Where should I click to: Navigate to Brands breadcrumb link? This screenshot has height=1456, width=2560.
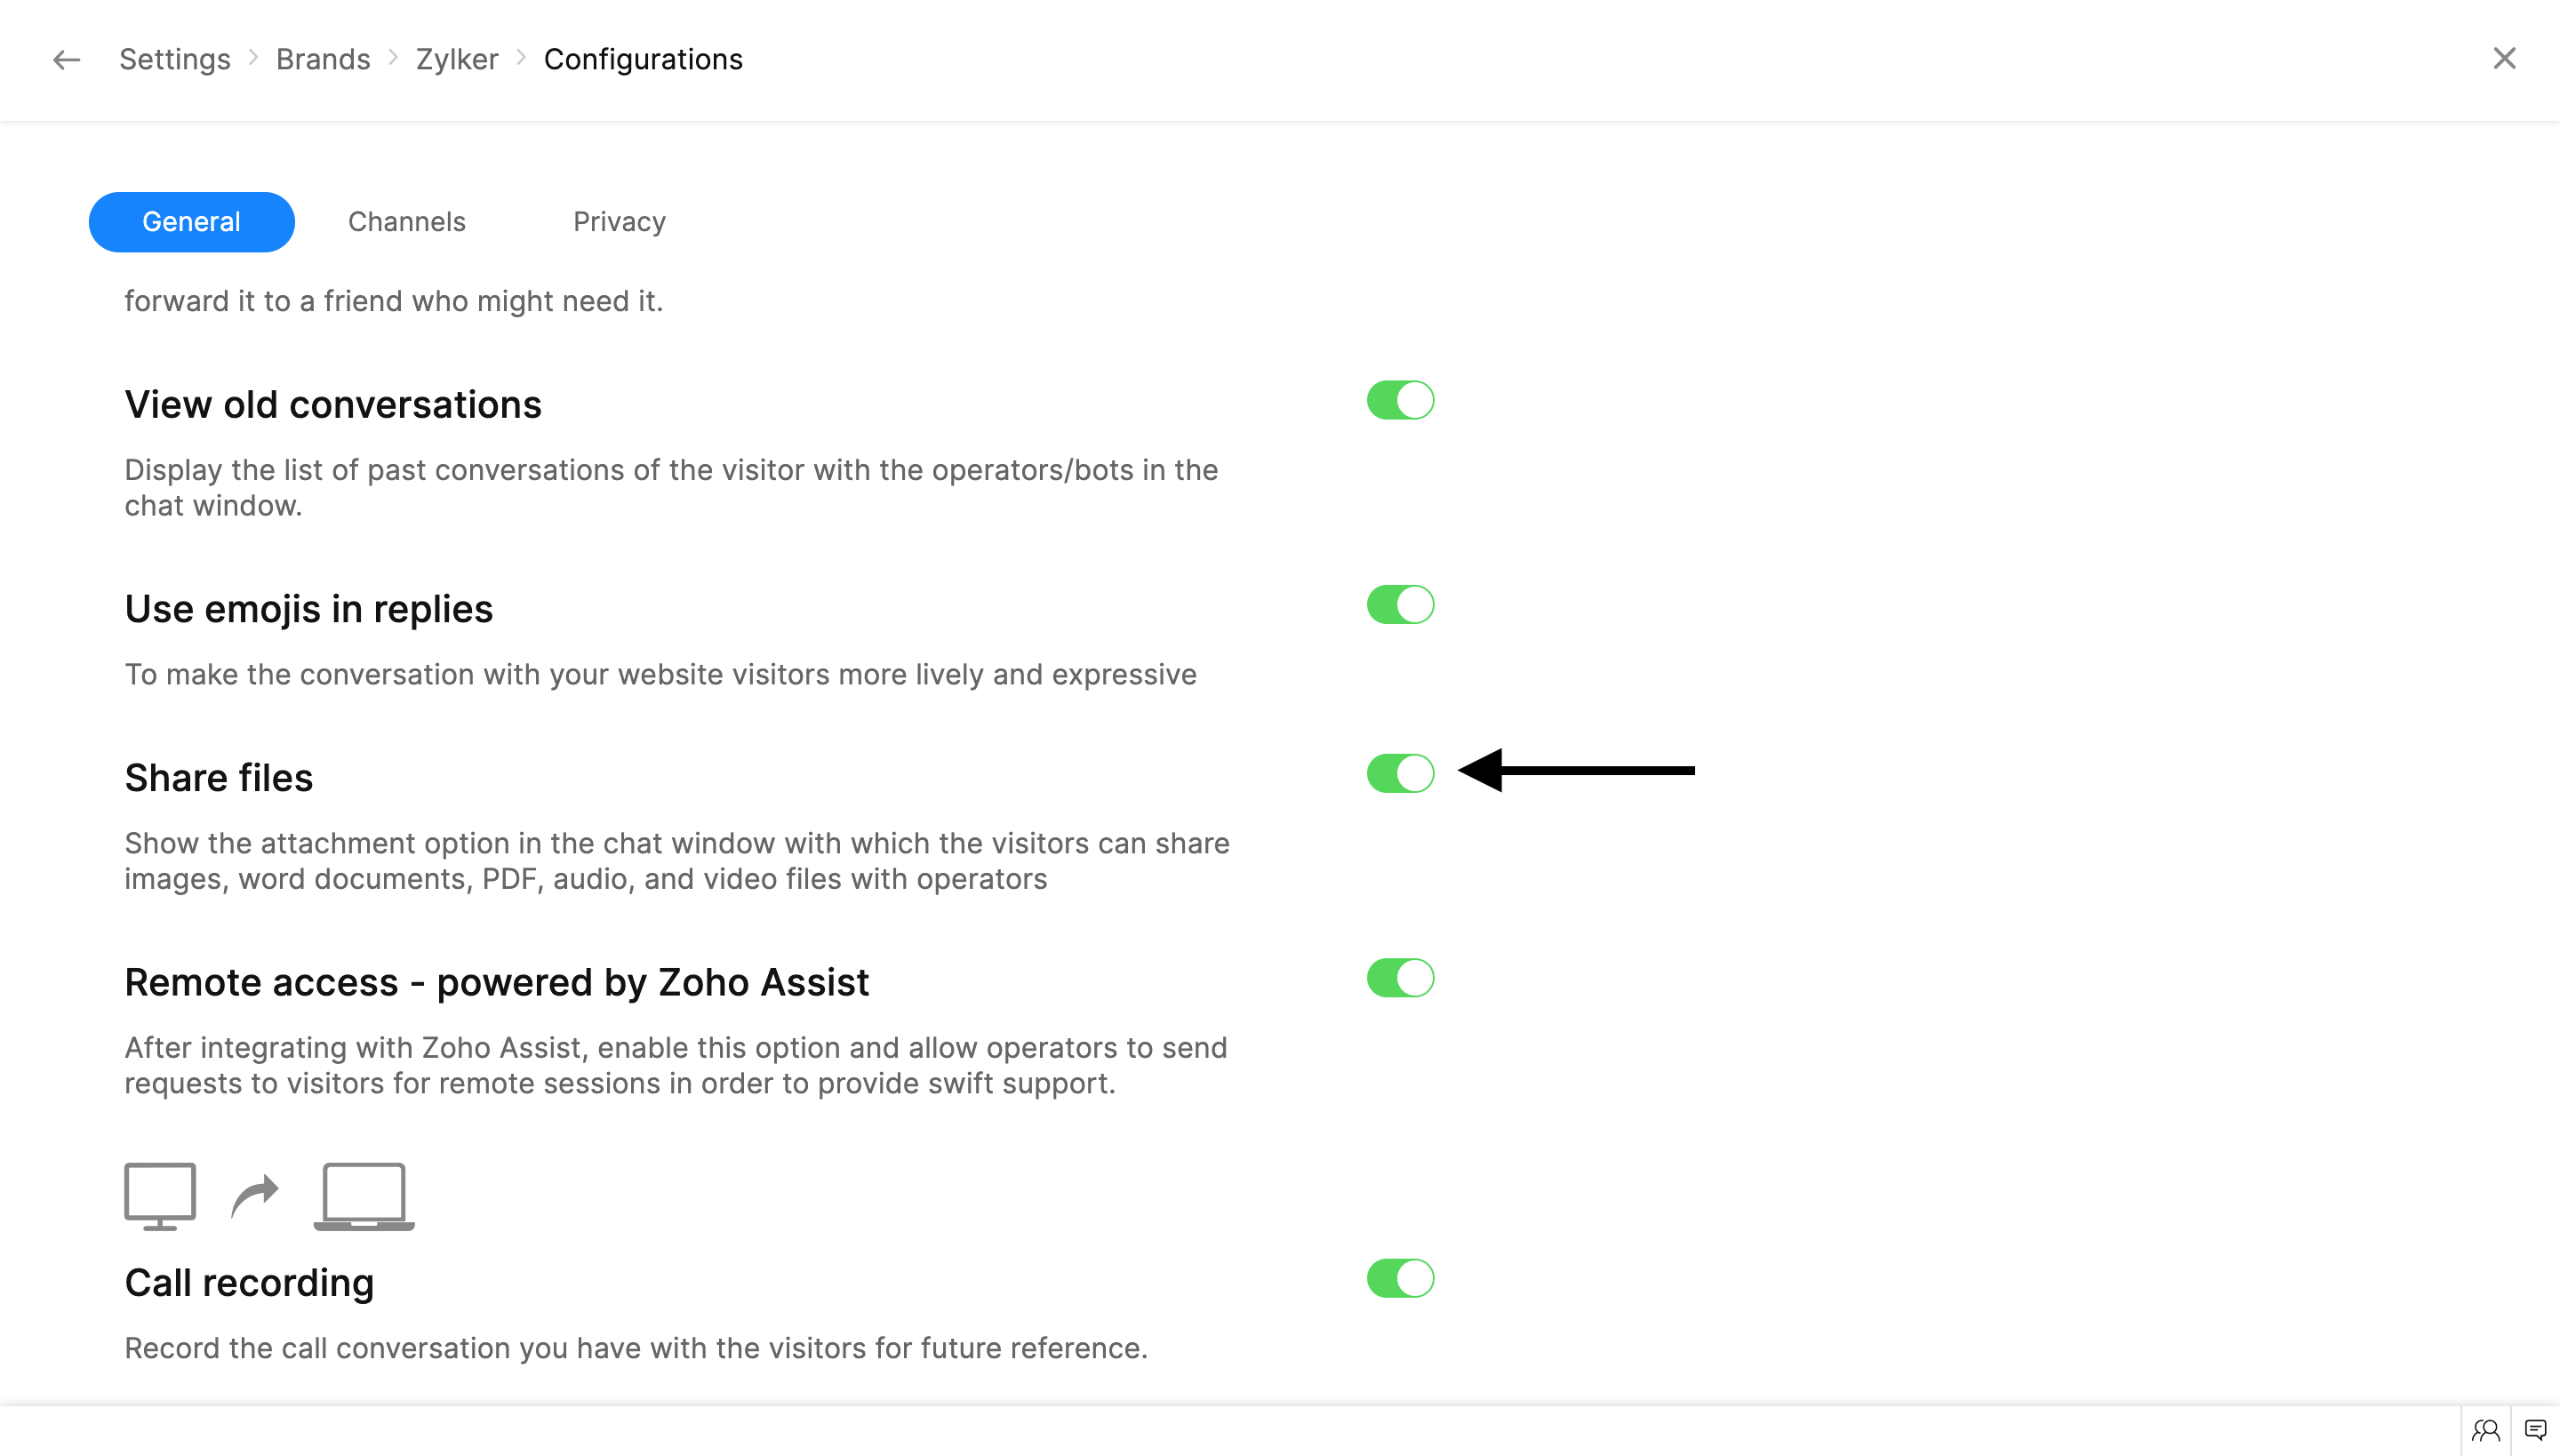(x=323, y=60)
